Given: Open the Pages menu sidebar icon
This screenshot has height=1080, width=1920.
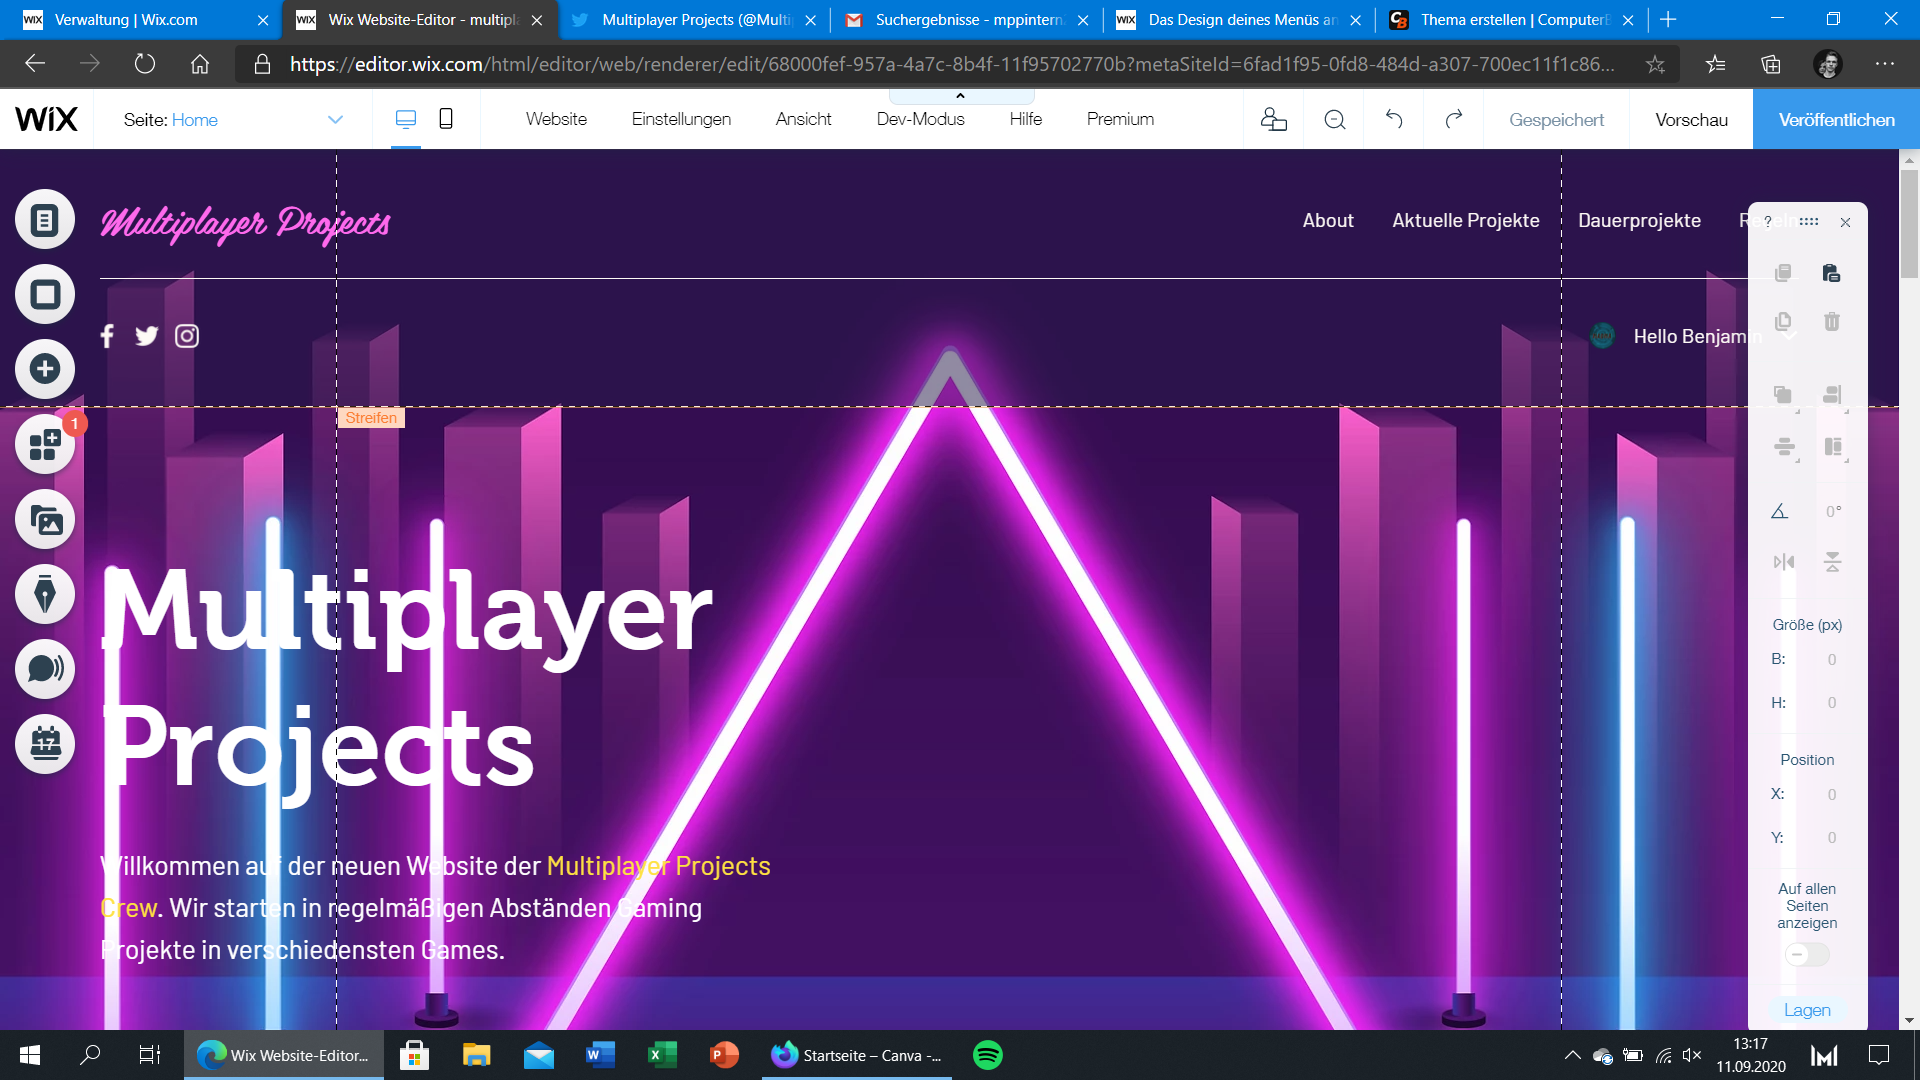Looking at the screenshot, I should point(45,219).
